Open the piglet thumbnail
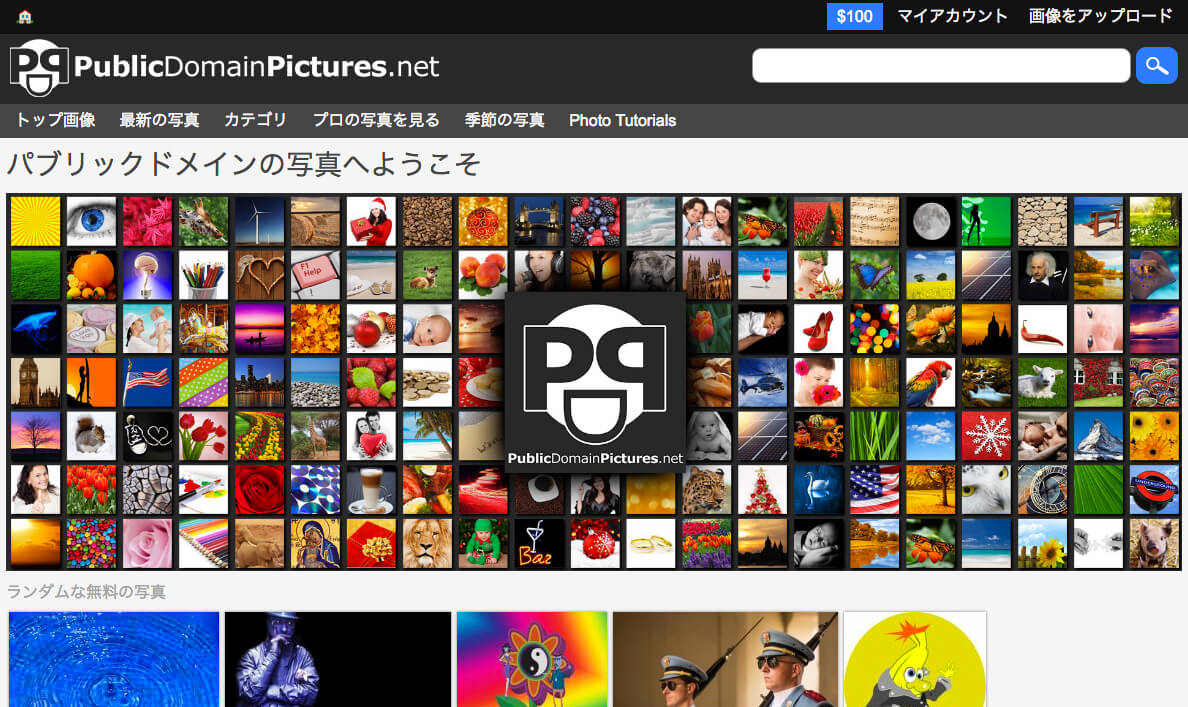Viewport: 1188px width, 707px height. [x=1154, y=544]
